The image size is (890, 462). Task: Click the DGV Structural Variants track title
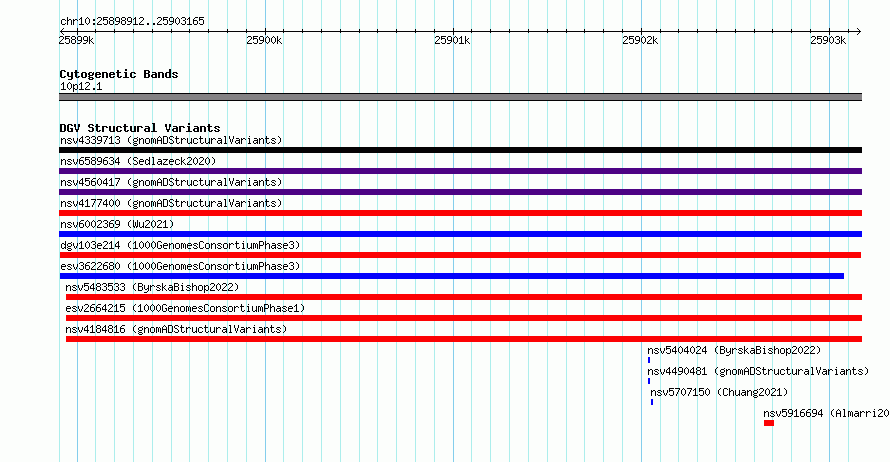(x=140, y=128)
